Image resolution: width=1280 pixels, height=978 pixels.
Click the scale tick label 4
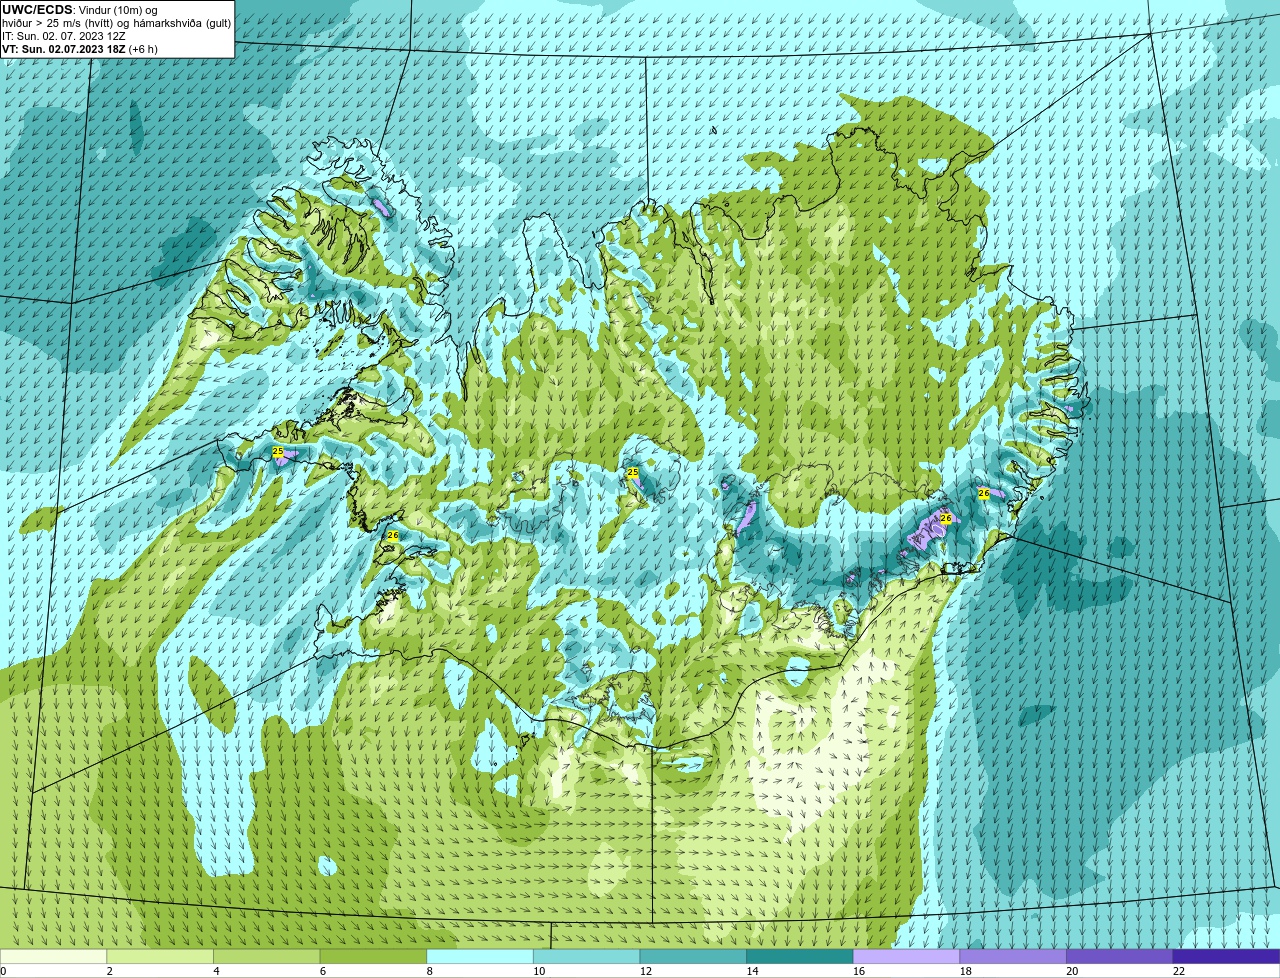tap(217, 971)
